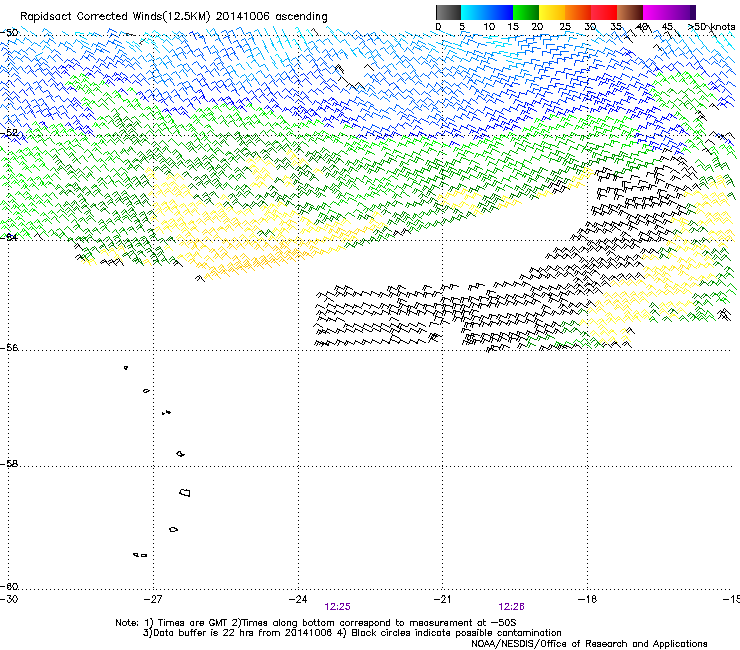Click the magenta 40-45 knots legend swatch
The image size is (740, 650).
(x=656, y=12)
